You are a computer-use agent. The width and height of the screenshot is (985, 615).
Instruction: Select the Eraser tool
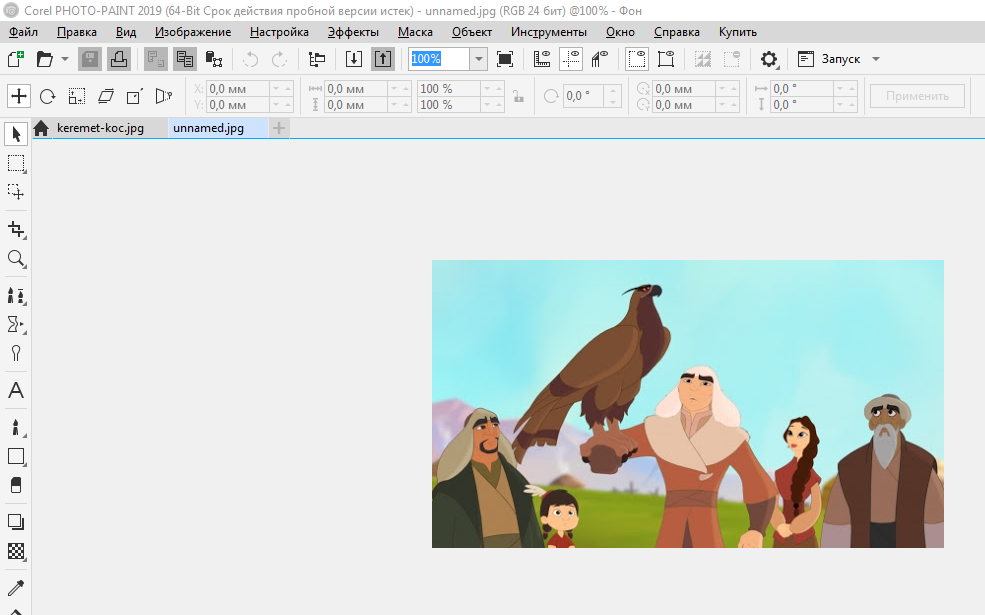16,485
